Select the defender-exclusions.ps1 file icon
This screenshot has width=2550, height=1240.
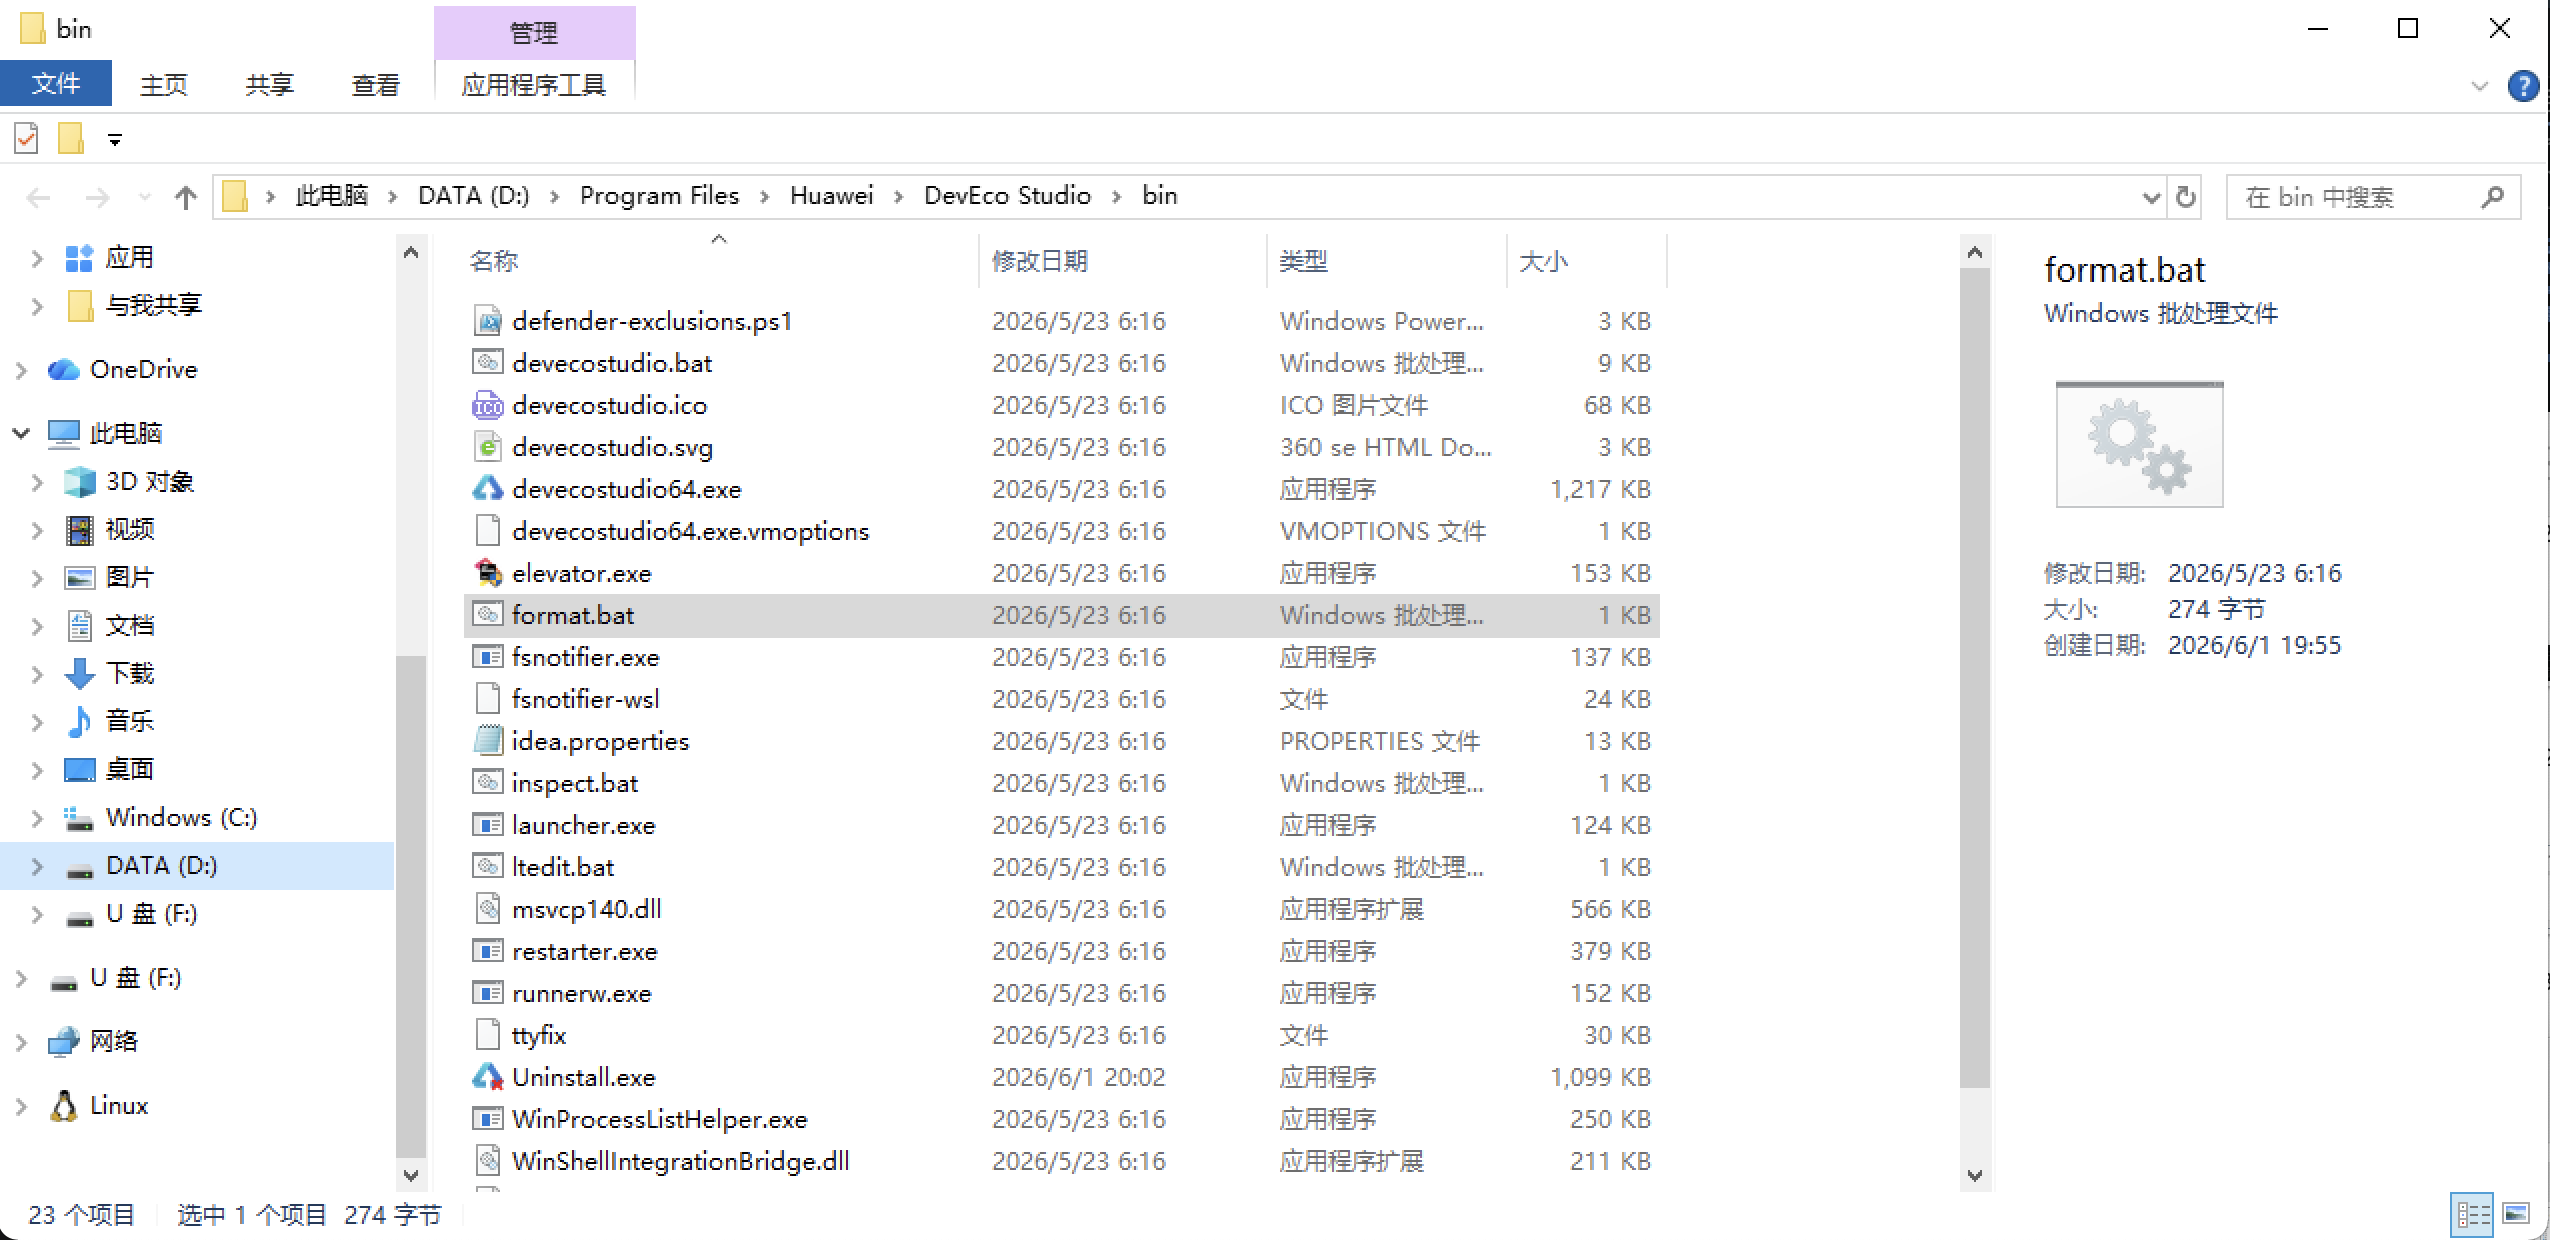pyautogui.click(x=487, y=321)
